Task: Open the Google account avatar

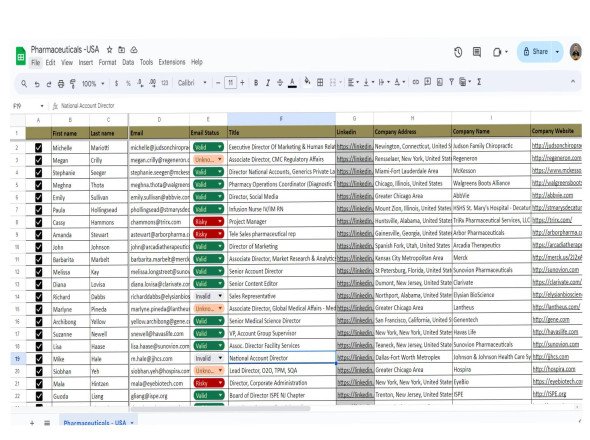Action: (575, 52)
